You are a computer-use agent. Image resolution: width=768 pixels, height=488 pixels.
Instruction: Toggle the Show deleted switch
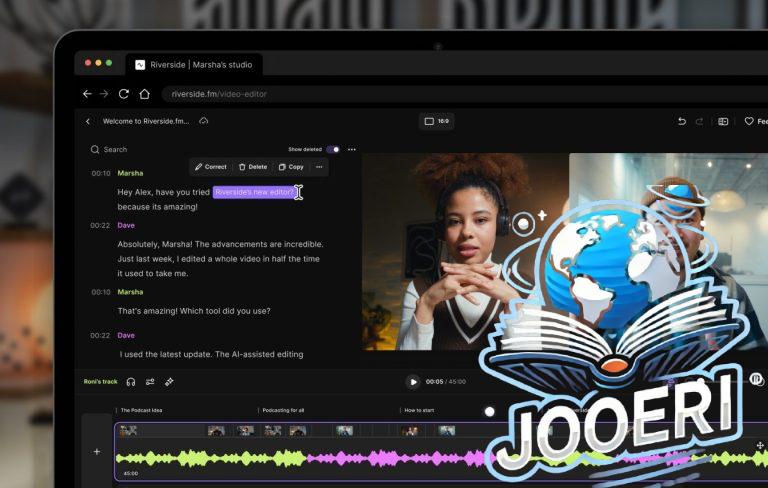coord(333,149)
